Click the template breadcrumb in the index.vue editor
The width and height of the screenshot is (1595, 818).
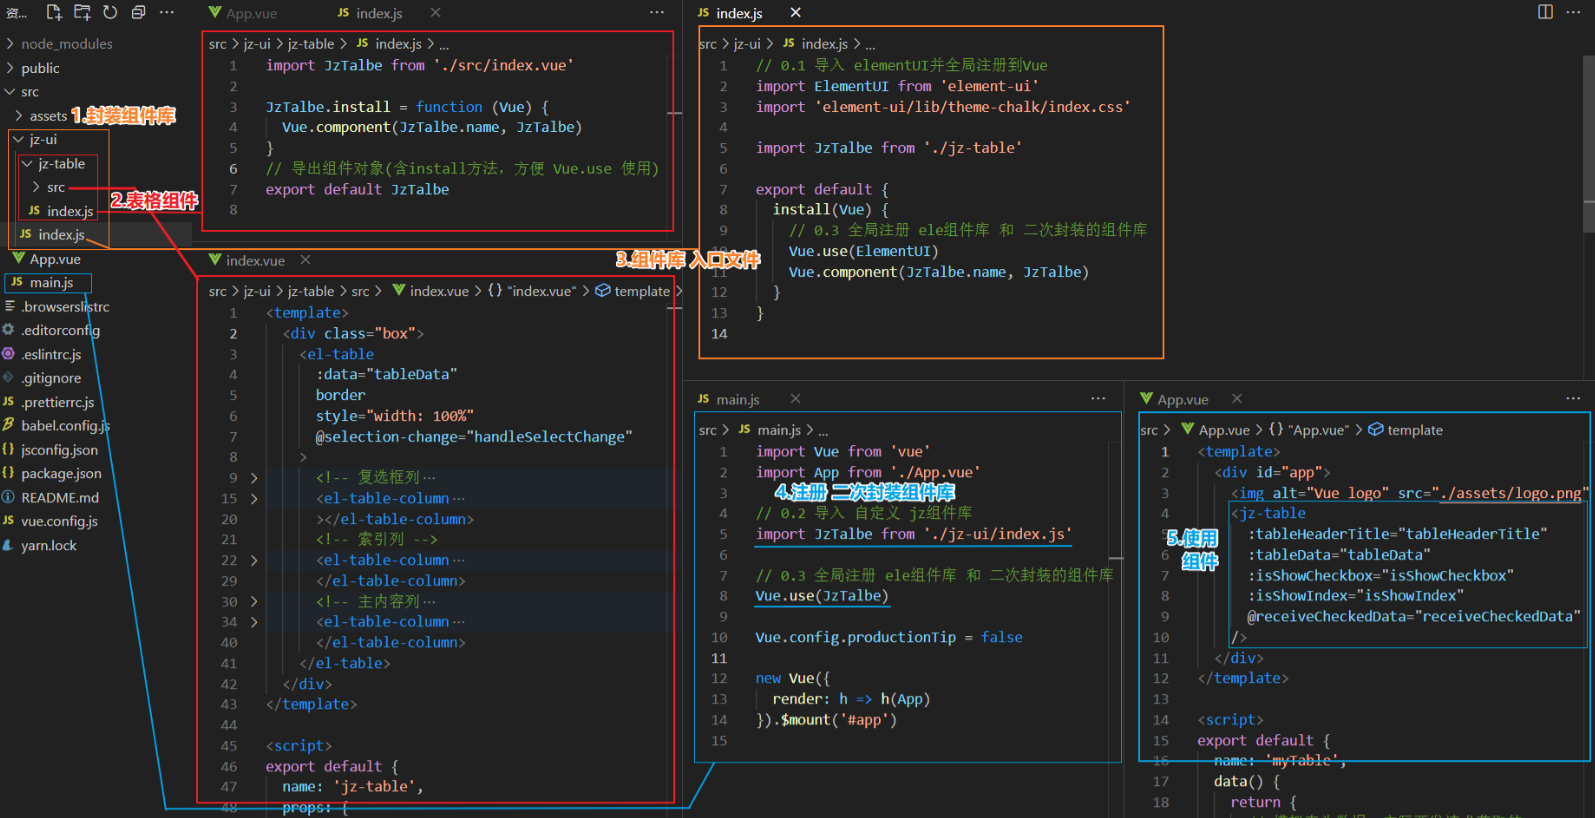pyautogui.click(x=632, y=291)
